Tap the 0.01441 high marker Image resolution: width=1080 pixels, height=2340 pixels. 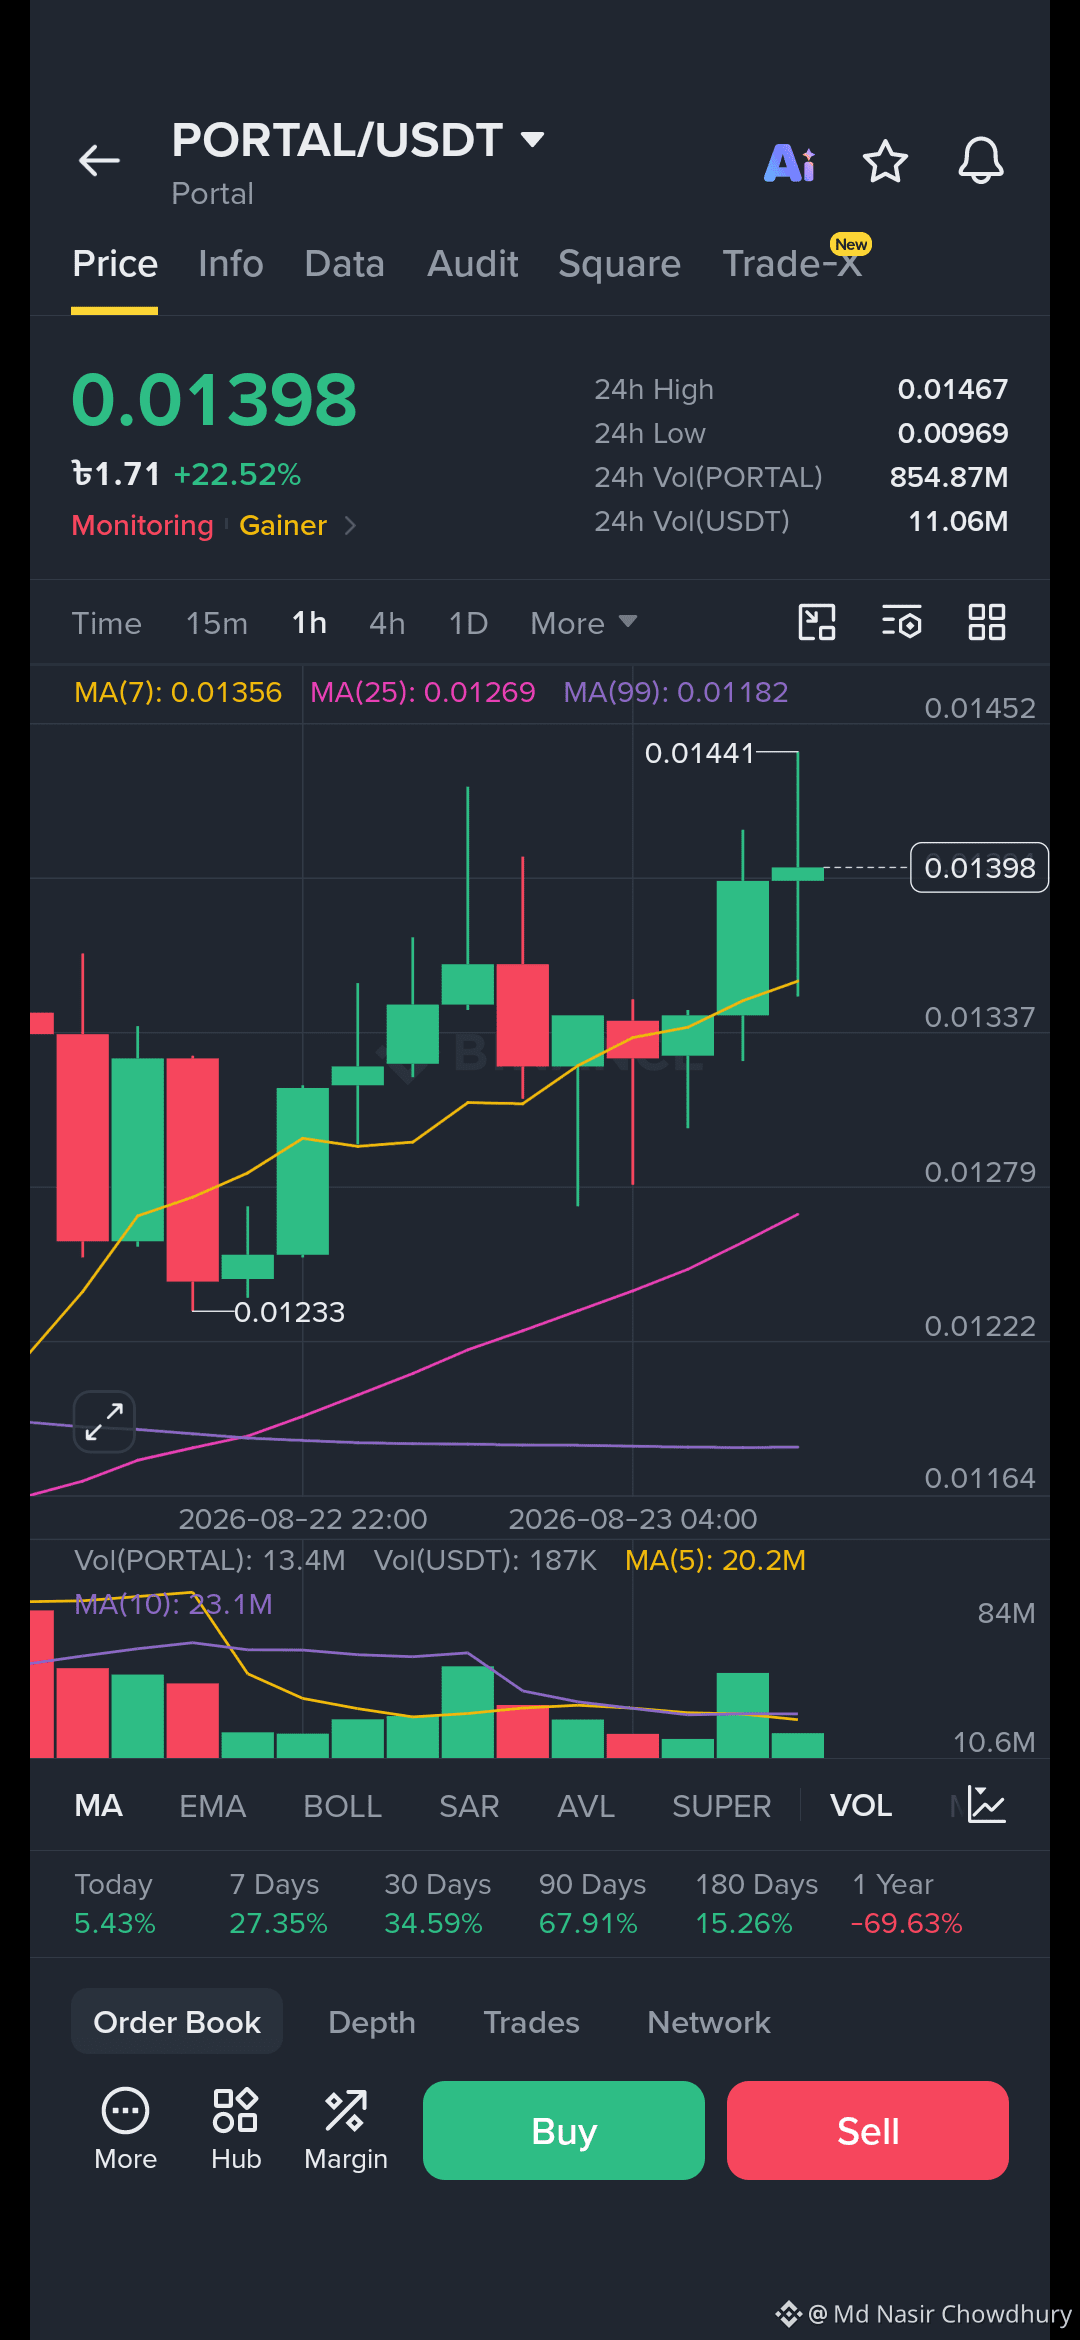pos(699,752)
